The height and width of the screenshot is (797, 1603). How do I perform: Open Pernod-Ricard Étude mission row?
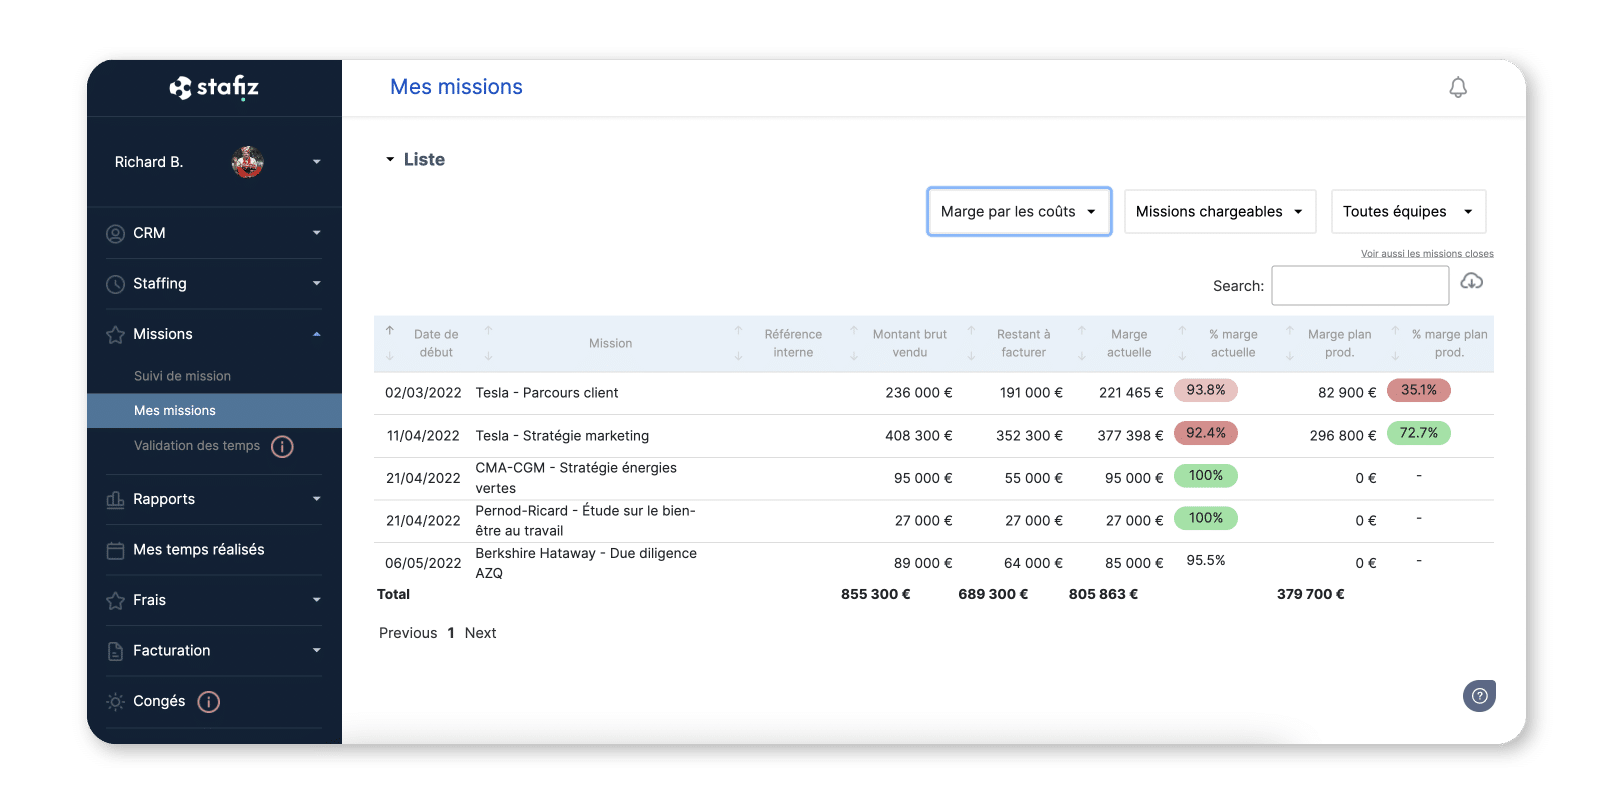point(585,521)
